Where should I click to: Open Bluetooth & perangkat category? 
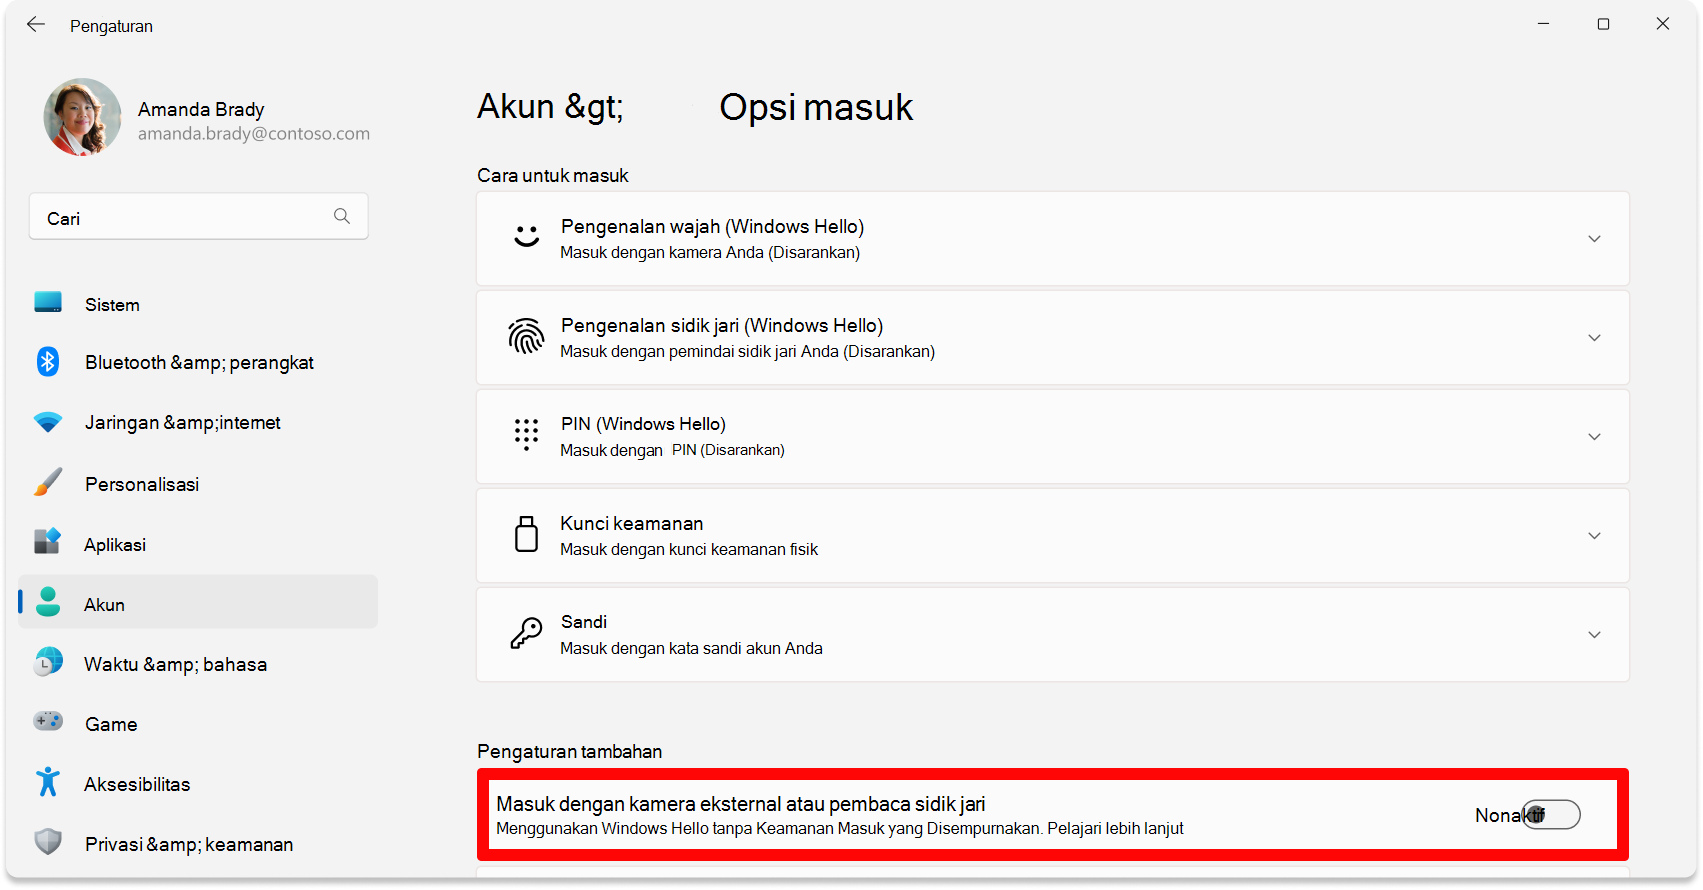pyautogui.click(x=198, y=362)
